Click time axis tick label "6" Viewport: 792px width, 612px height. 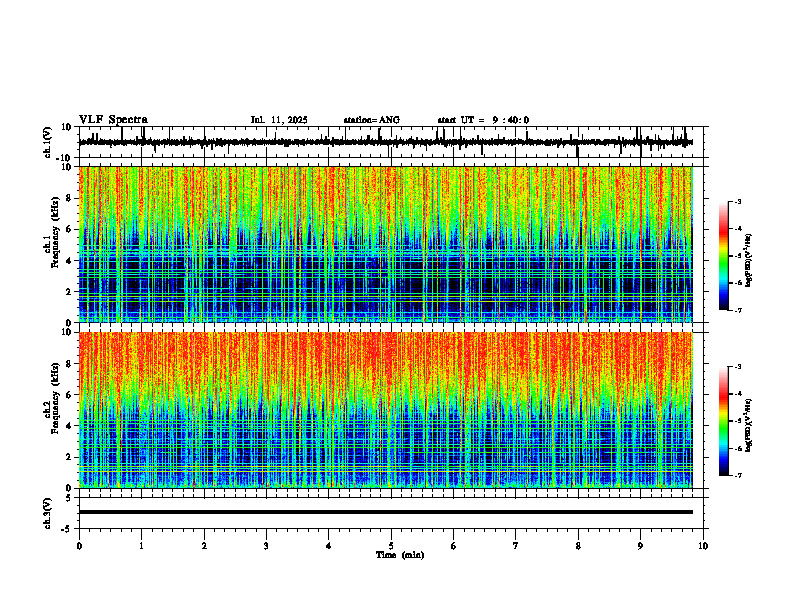pyautogui.click(x=454, y=546)
